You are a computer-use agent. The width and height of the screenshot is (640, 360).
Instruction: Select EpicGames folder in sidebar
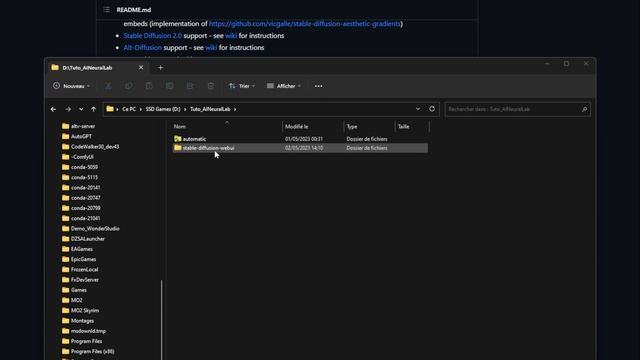[x=83, y=259]
